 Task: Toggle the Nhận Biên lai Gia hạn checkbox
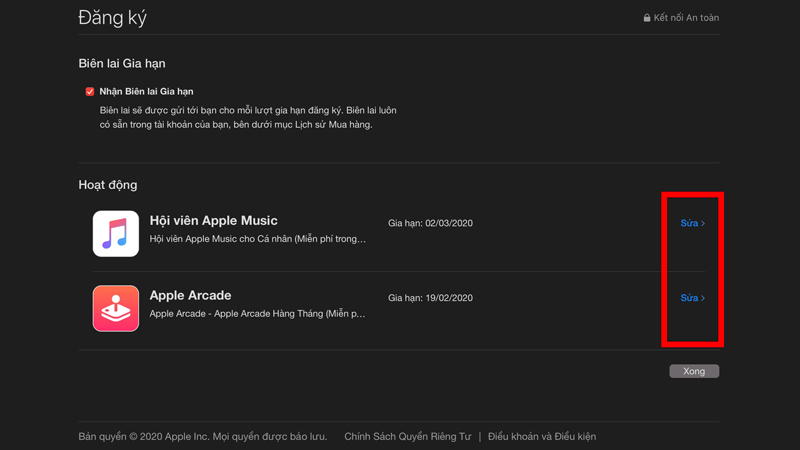[x=90, y=91]
